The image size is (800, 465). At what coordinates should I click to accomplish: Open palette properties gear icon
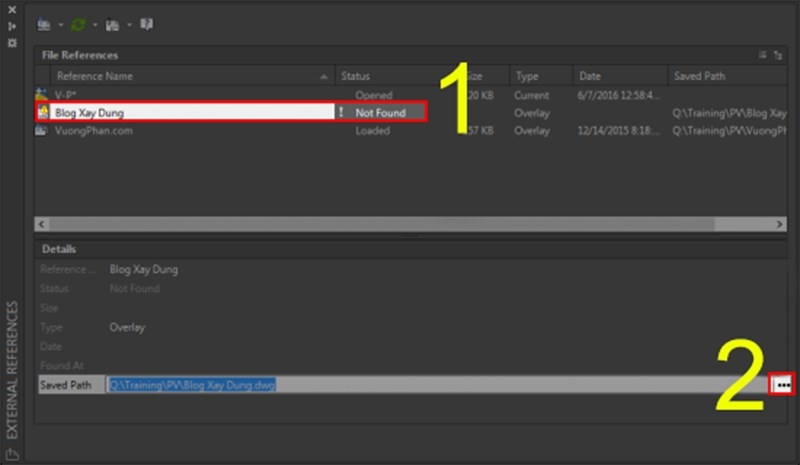tap(12, 43)
